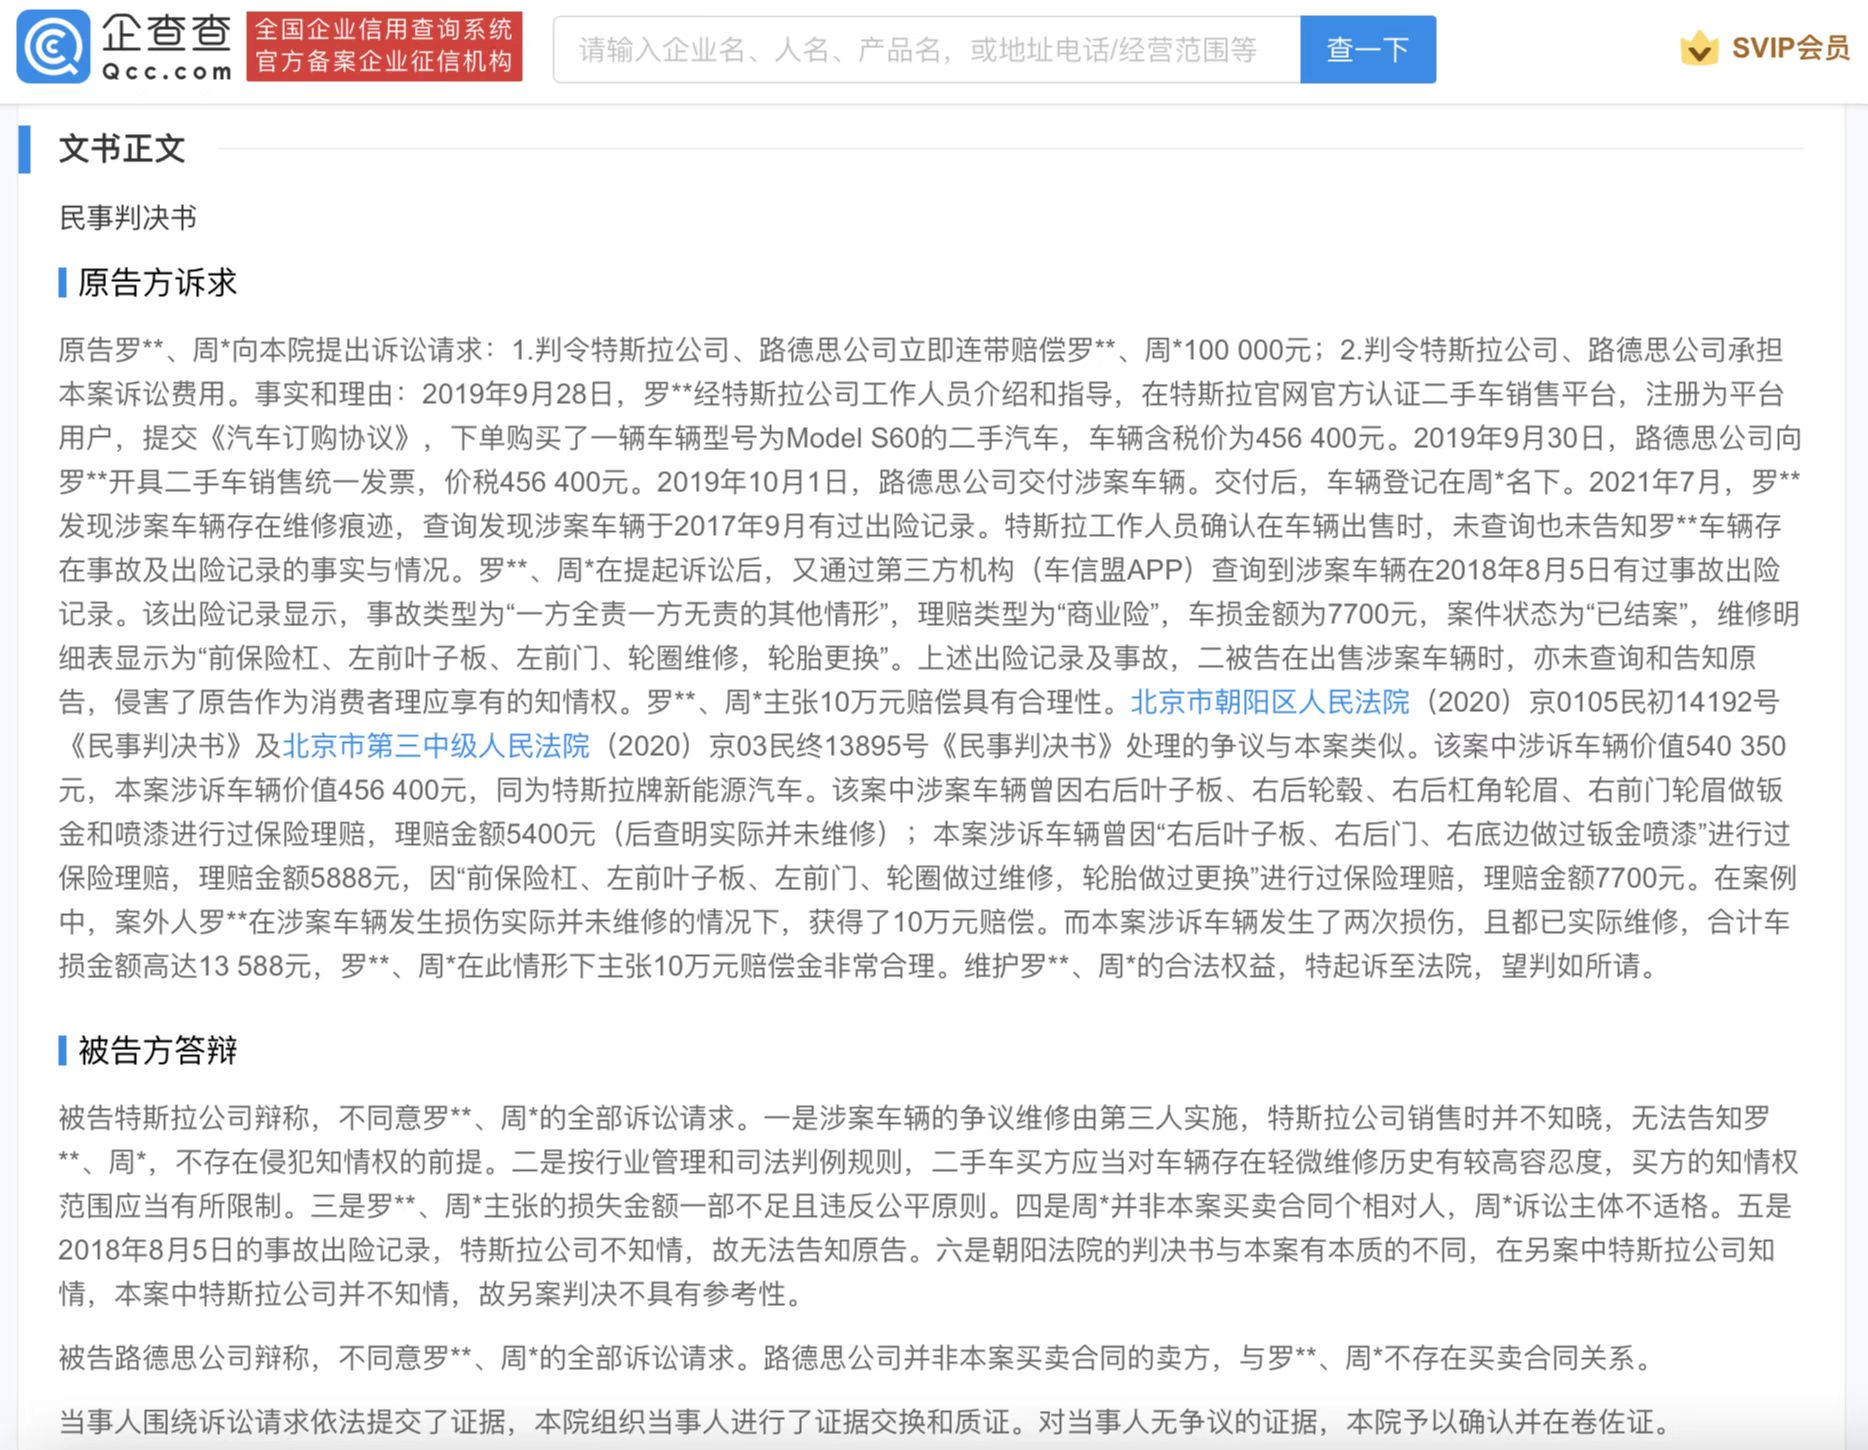
Task: Click the paragraph starting 被告特斯拉公司辩称
Action: point(929,1206)
